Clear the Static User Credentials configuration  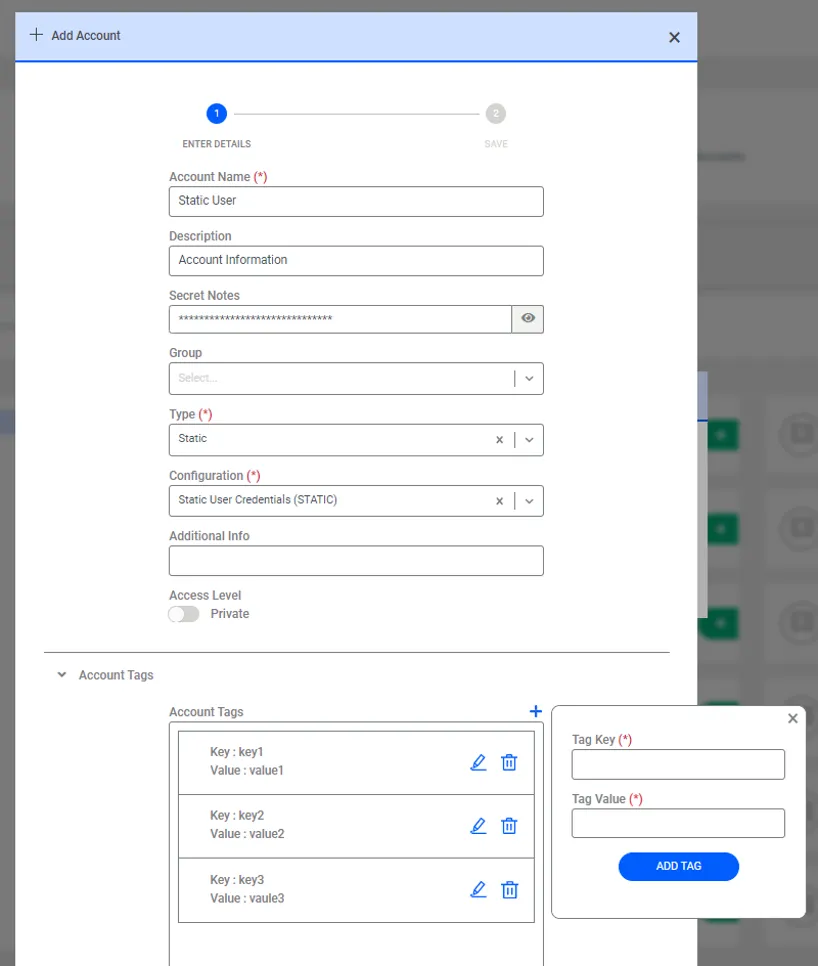[500, 501]
